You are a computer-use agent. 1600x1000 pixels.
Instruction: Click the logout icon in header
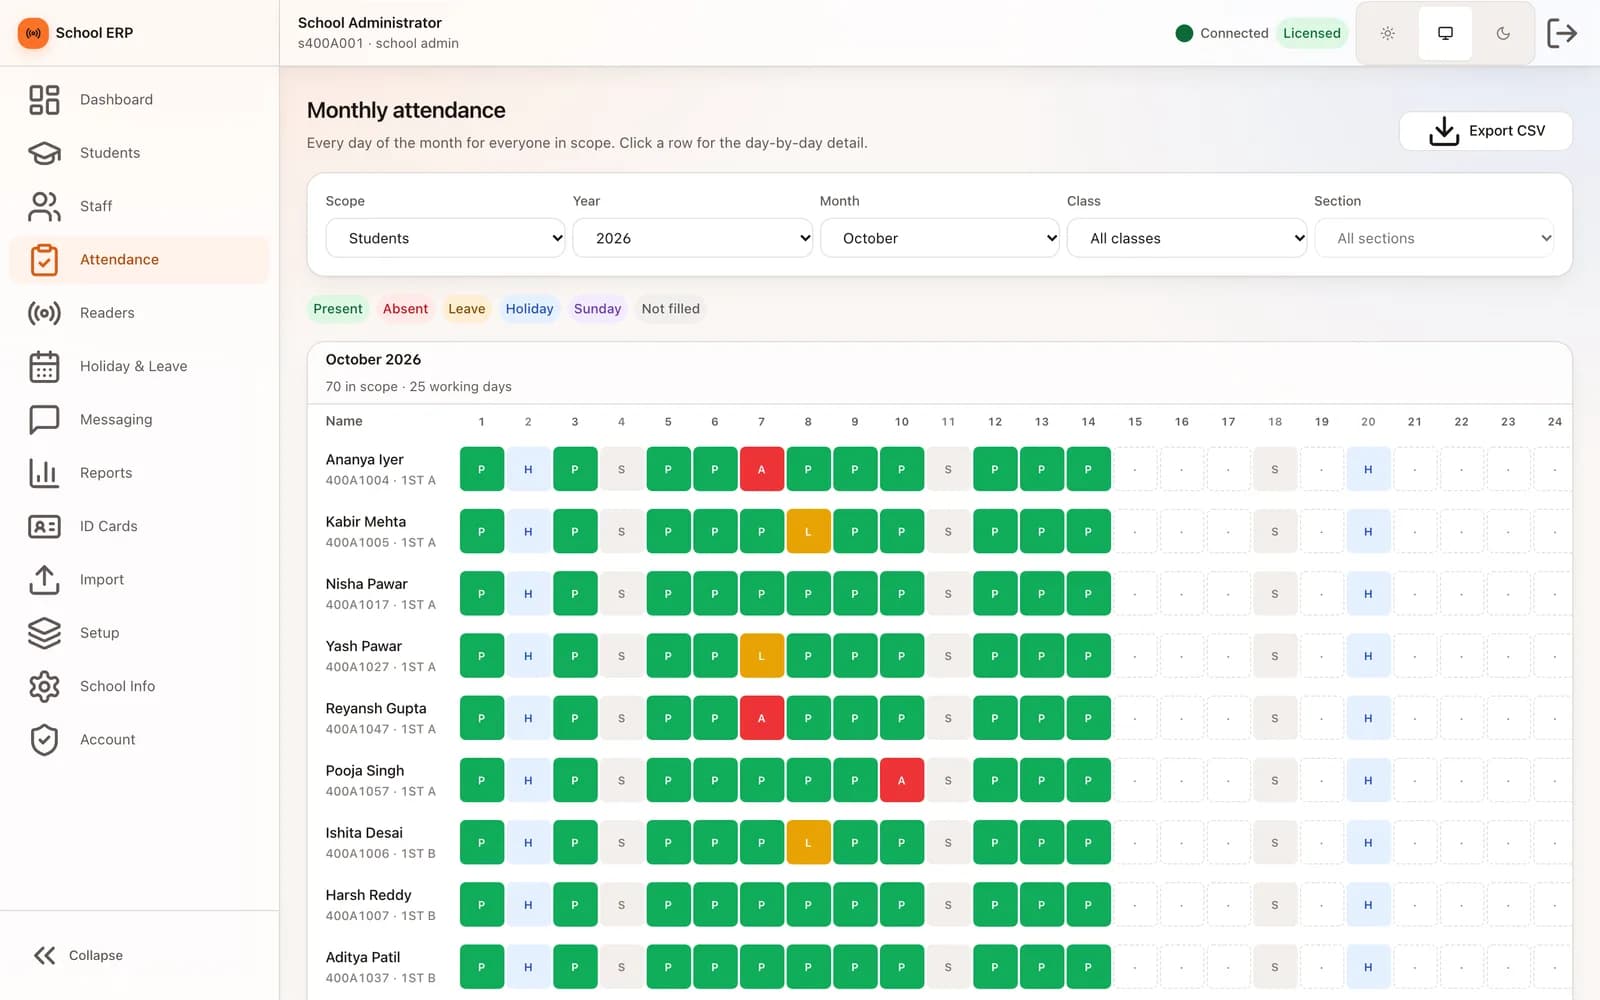[1562, 33]
